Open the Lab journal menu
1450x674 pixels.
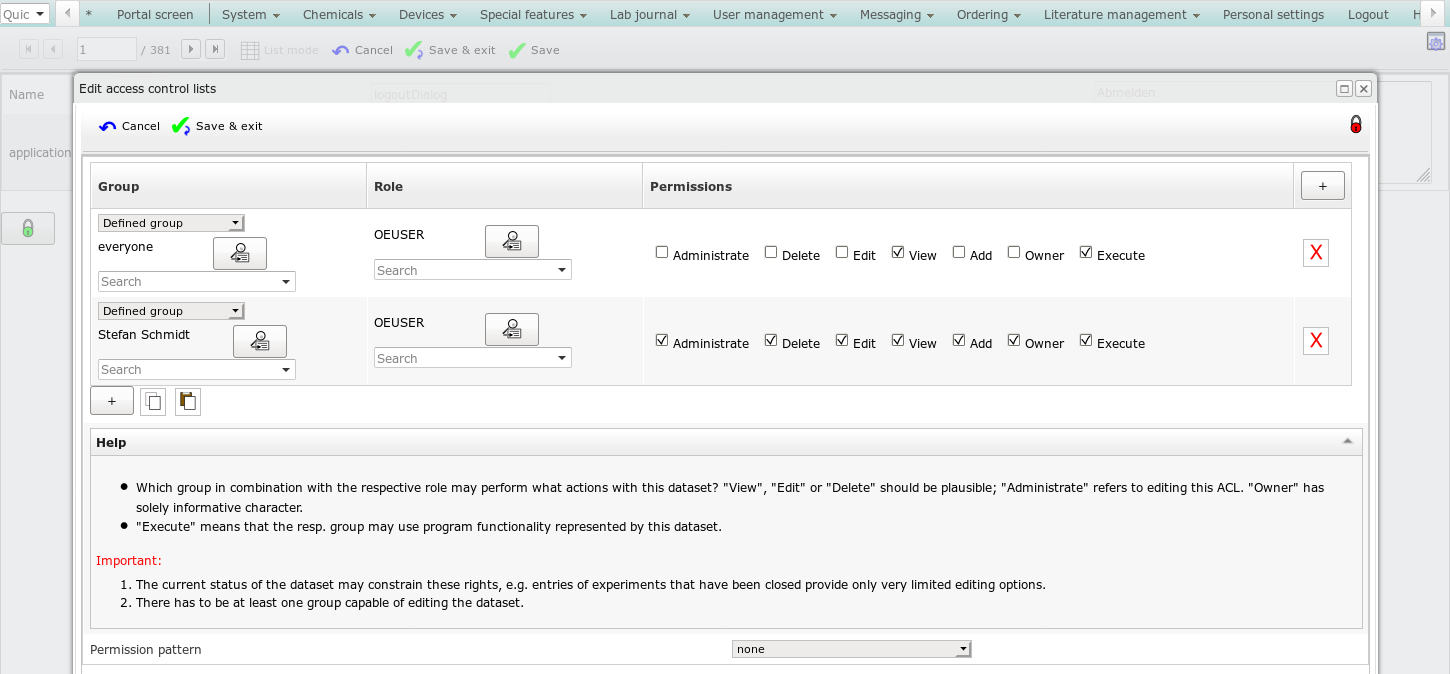(650, 14)
